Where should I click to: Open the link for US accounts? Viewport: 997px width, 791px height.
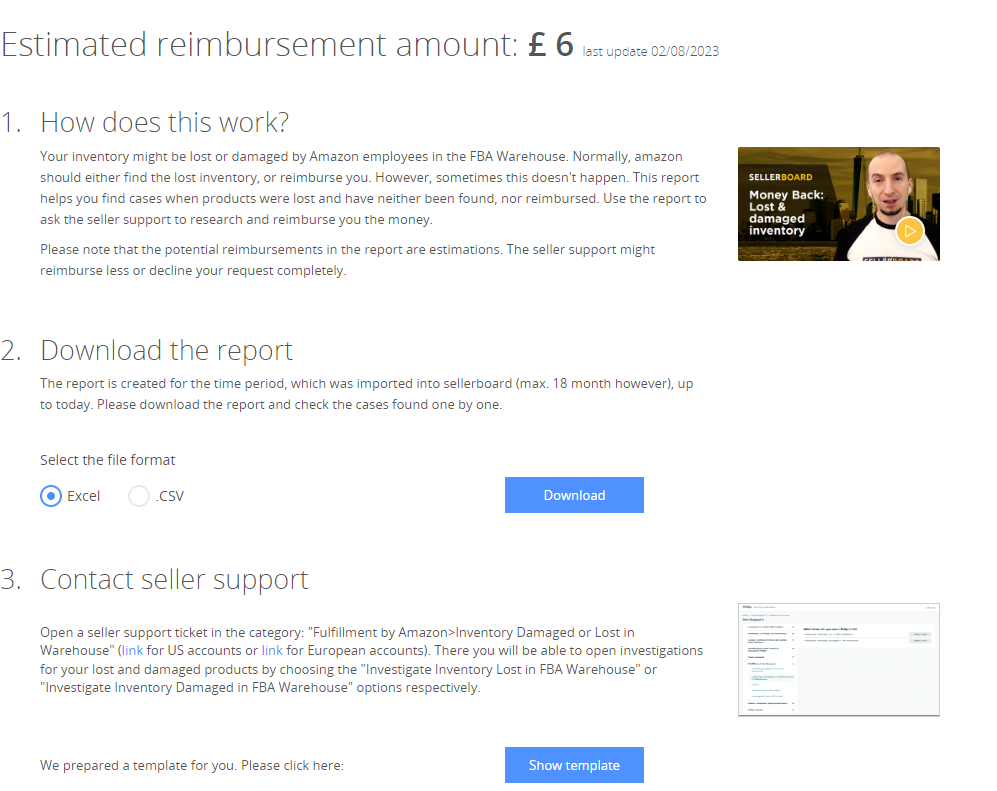point(133,651)
